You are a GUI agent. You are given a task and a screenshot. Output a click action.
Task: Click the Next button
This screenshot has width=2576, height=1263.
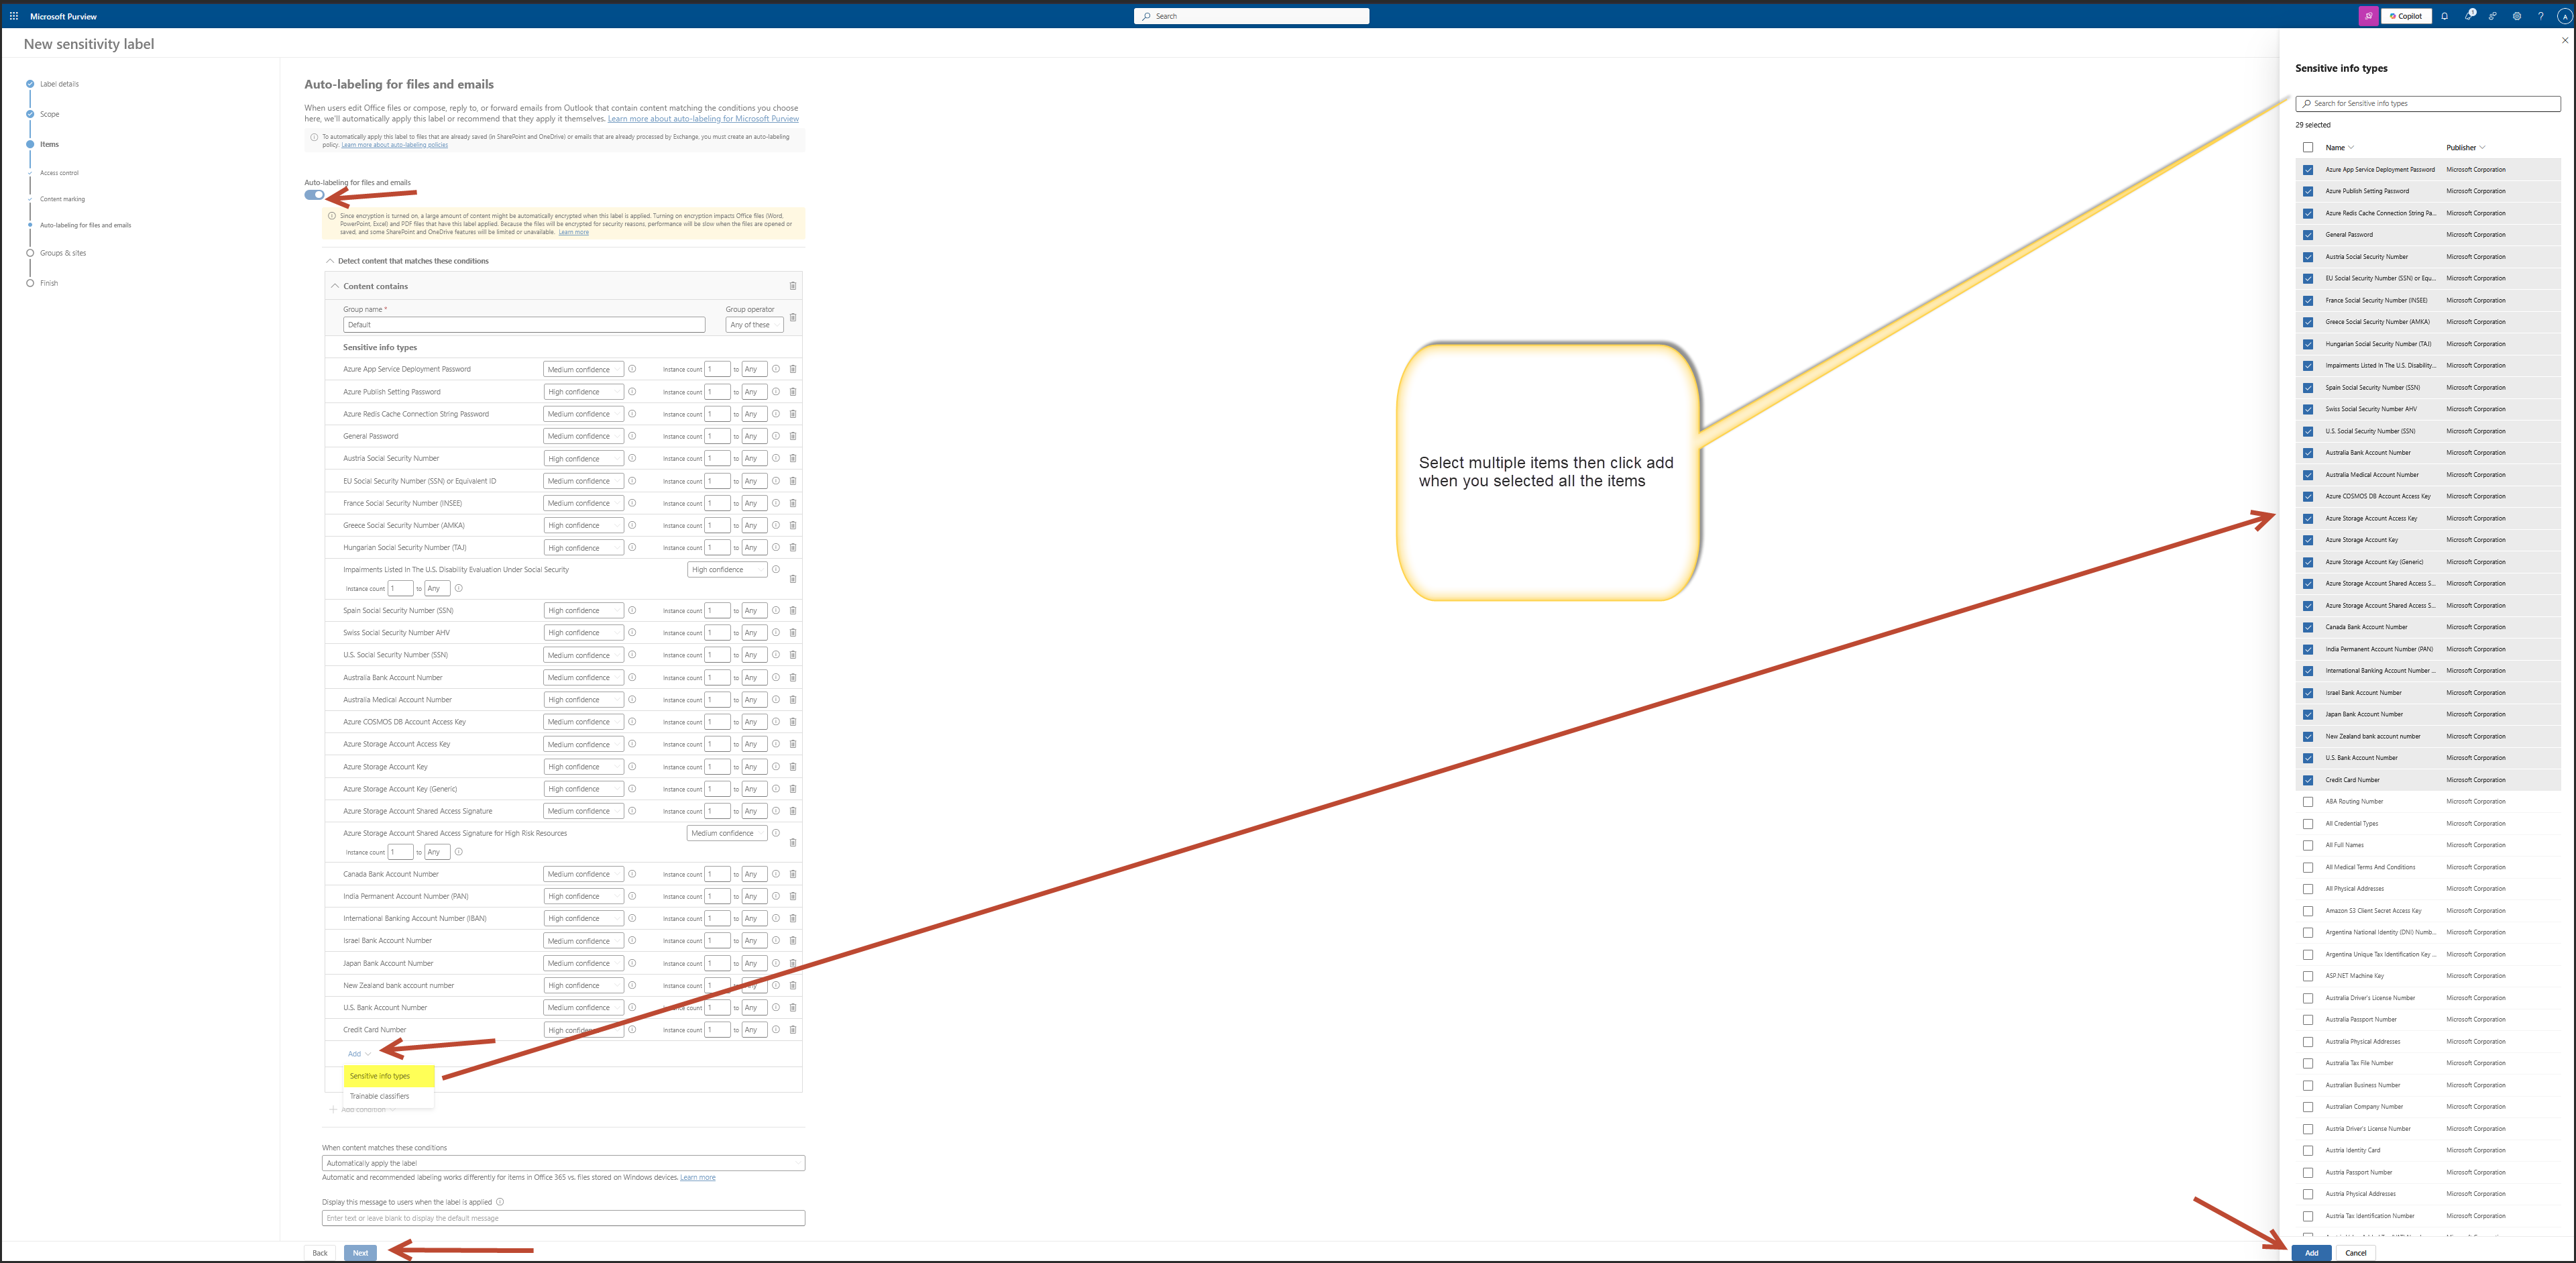click(360, 1252)
